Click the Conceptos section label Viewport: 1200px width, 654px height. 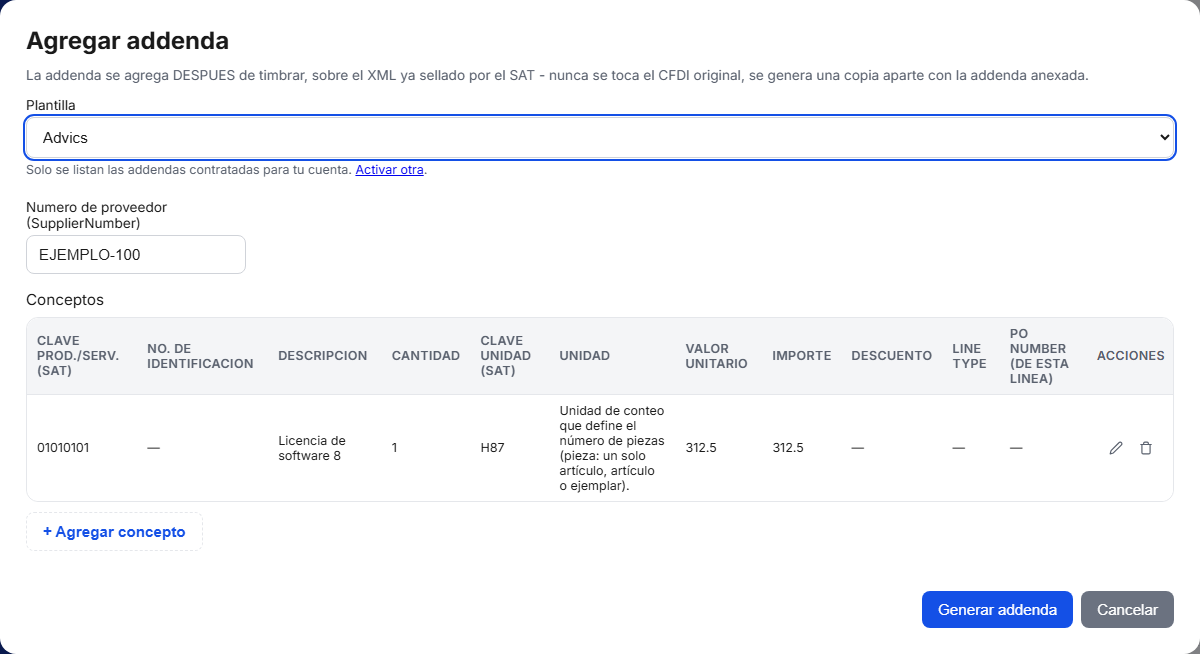[x=65, y=299]
